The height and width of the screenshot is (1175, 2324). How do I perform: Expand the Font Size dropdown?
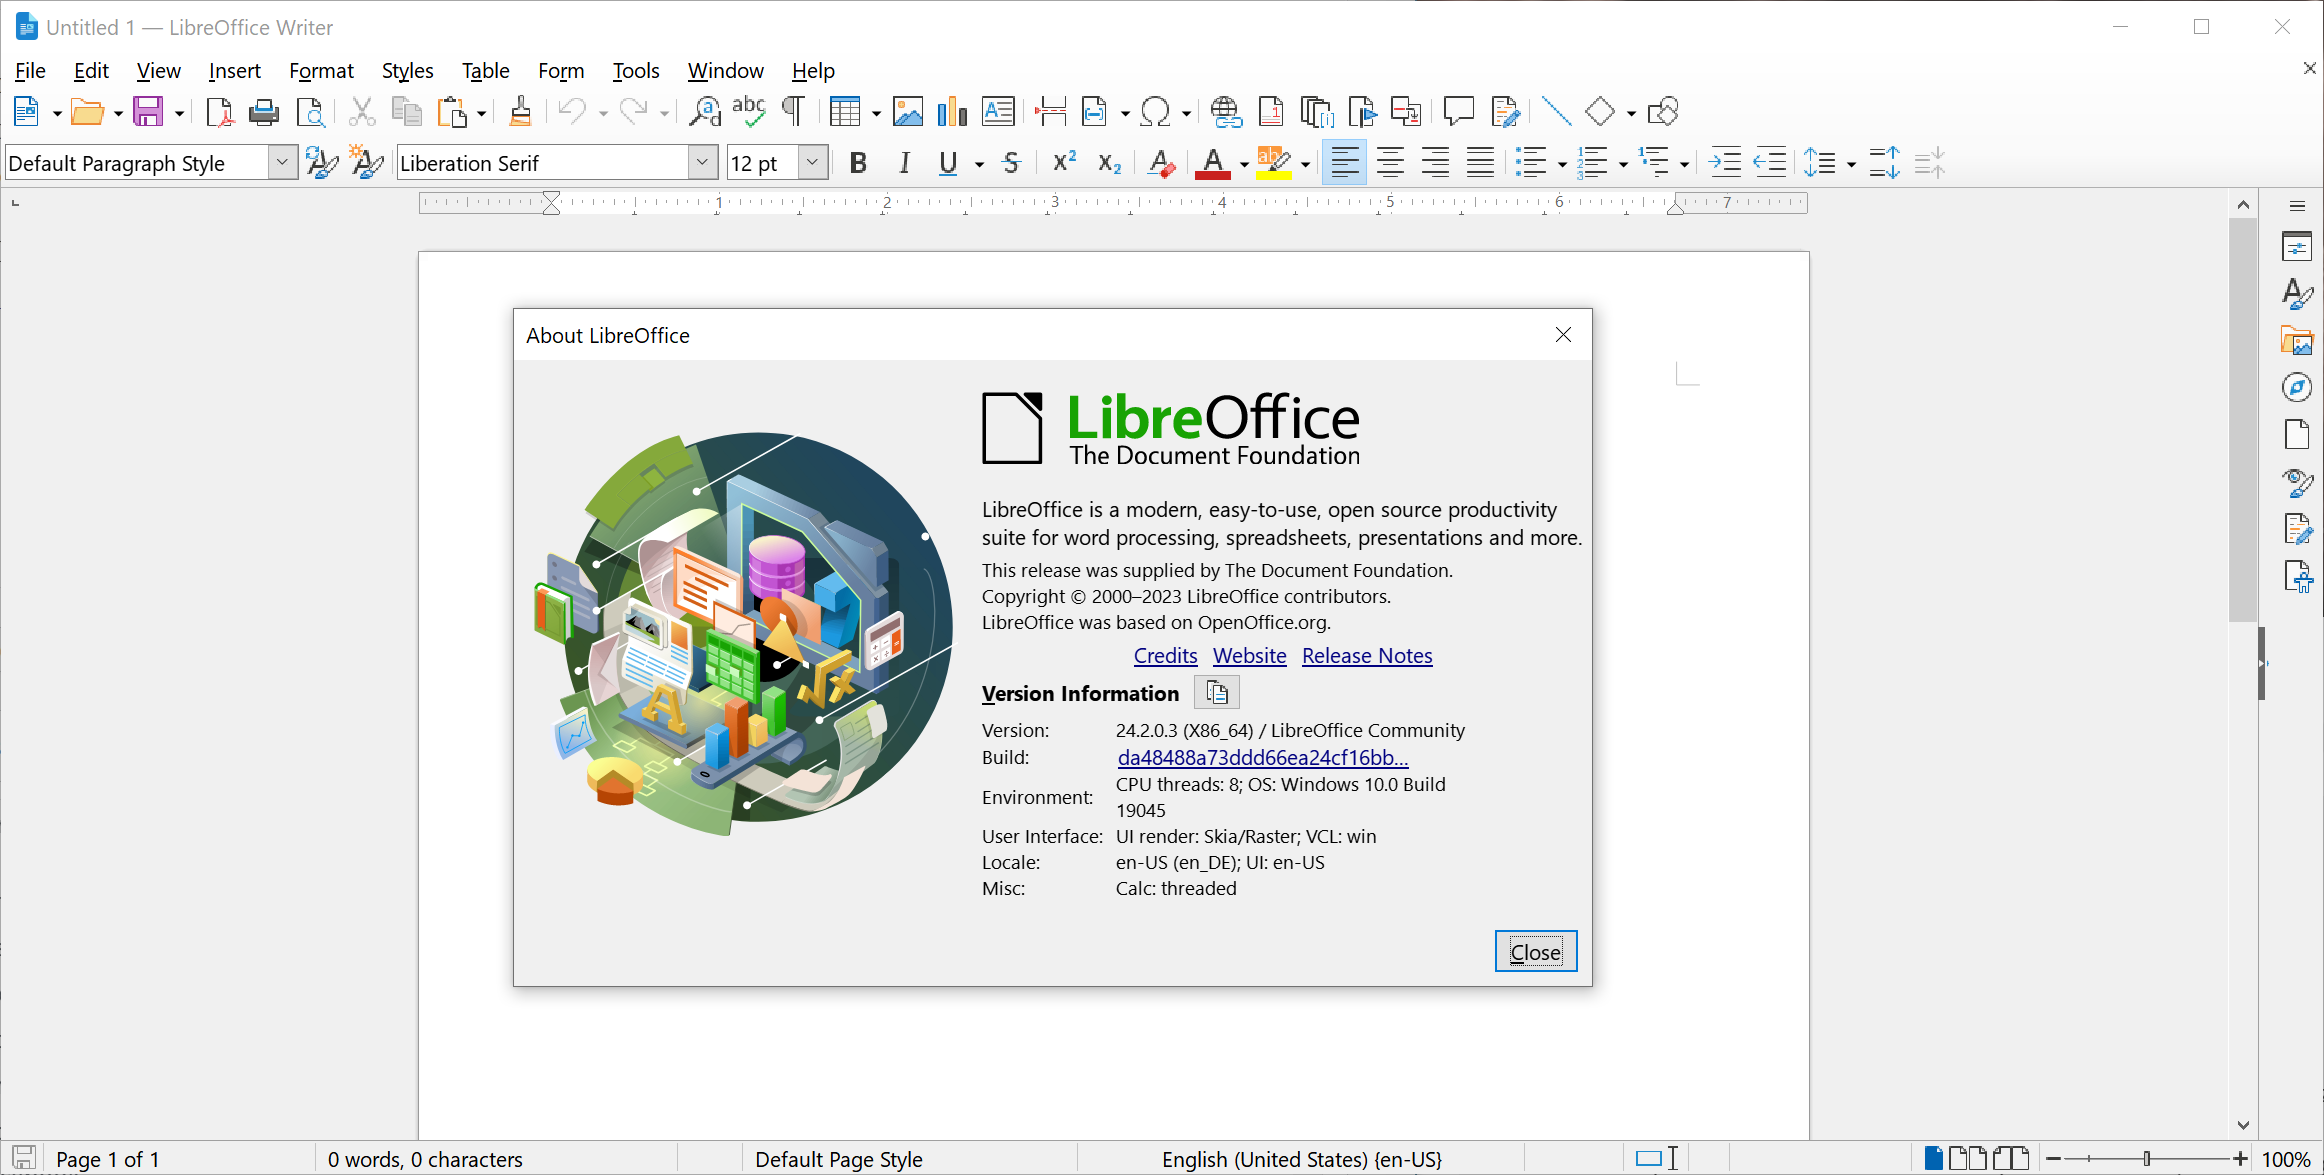point(814,163)
